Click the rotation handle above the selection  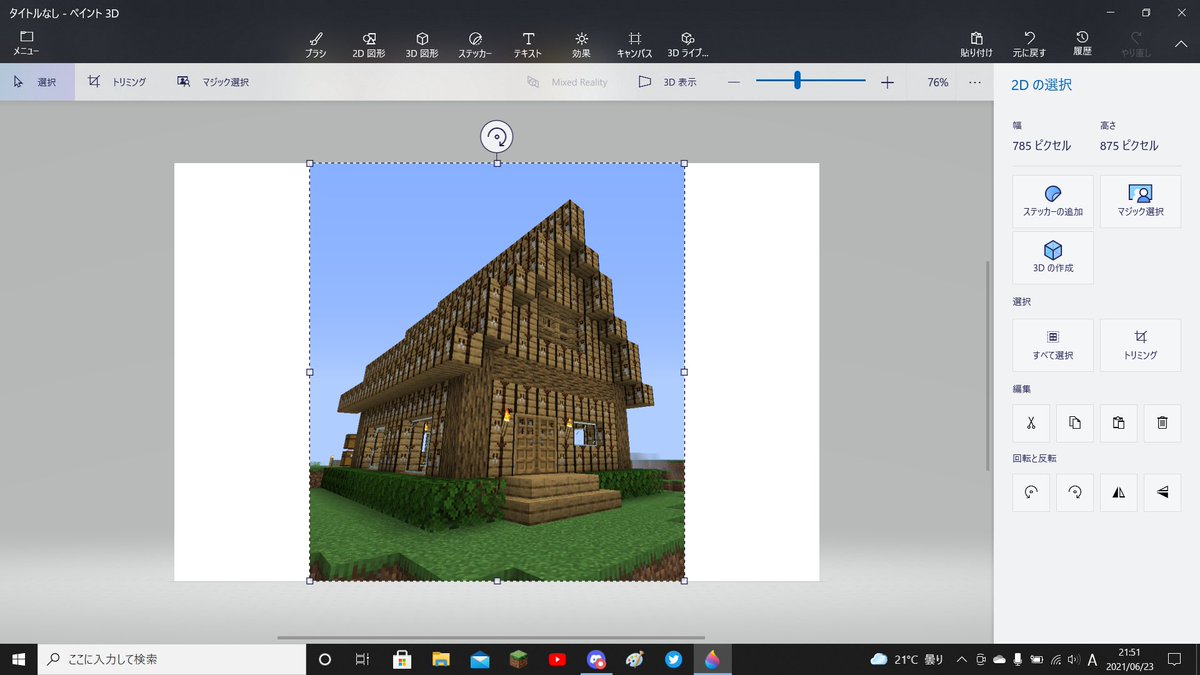coord(497,136)
